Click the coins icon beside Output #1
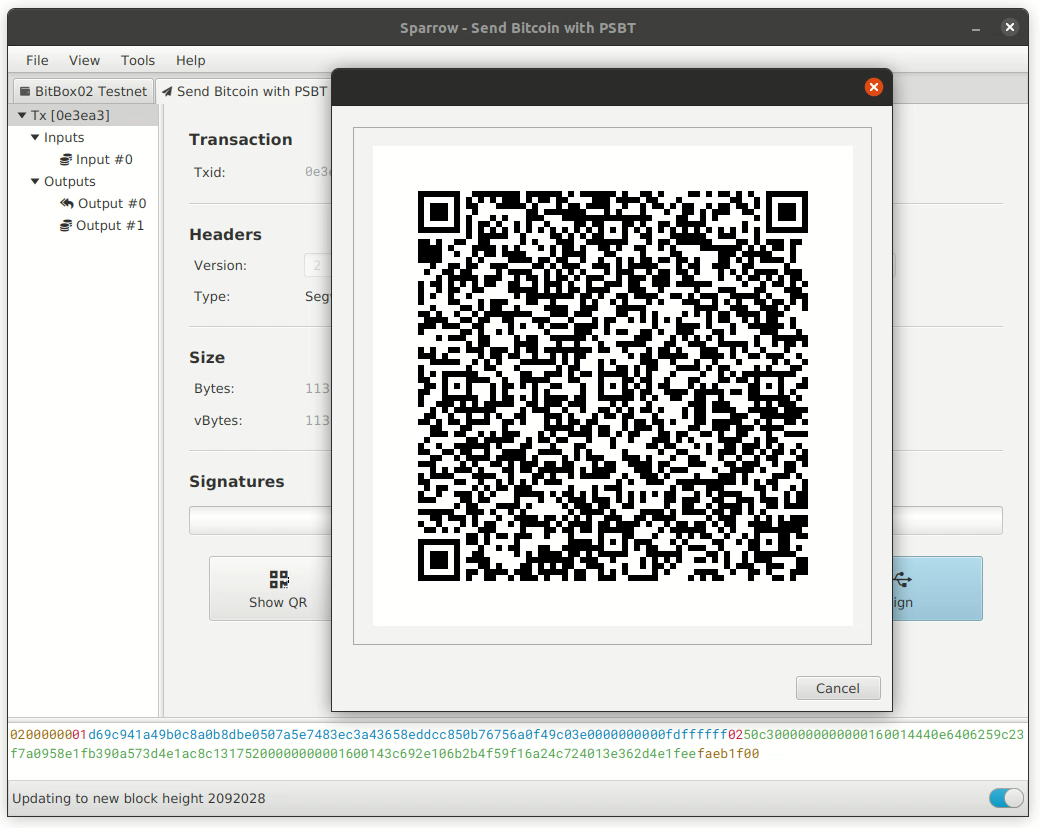Screen dimensions: 1040x828 tap(66, 226)
